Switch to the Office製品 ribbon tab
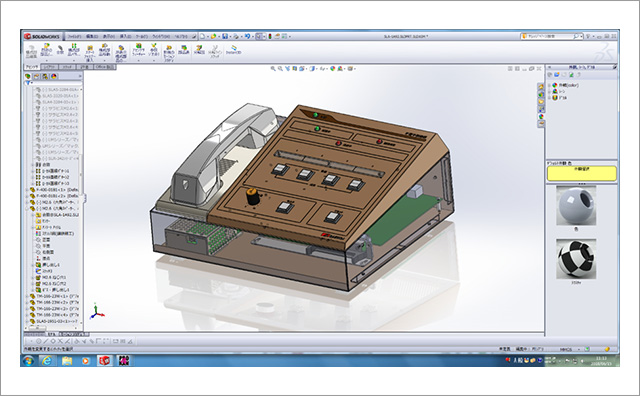Image resolution: width=640 pixels, height=396 pixels. point(105,67)
